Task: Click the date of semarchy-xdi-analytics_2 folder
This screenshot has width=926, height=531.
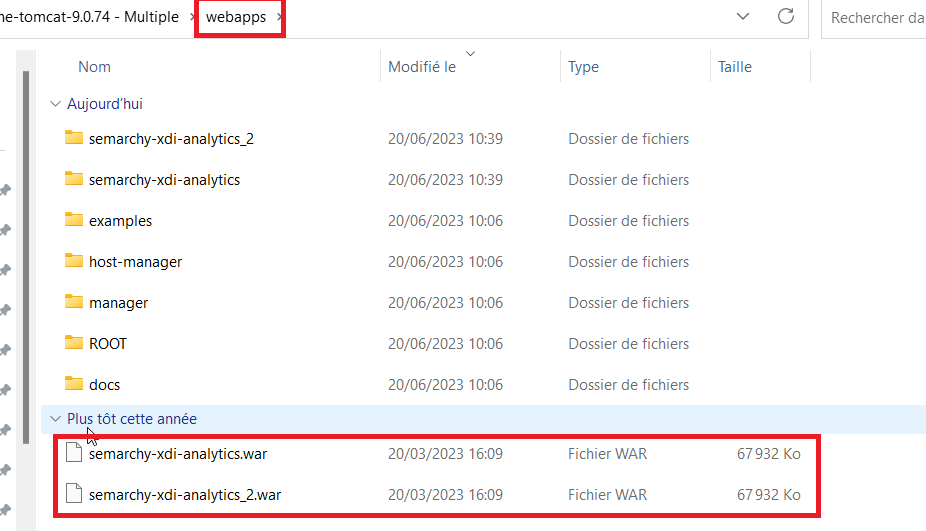Action: [445, 139]
